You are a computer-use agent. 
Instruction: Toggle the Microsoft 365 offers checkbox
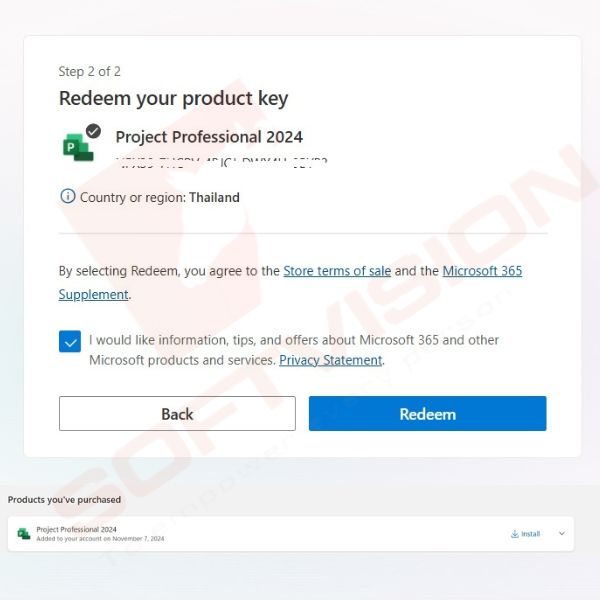pyautogui.click(x=70, y=341)
